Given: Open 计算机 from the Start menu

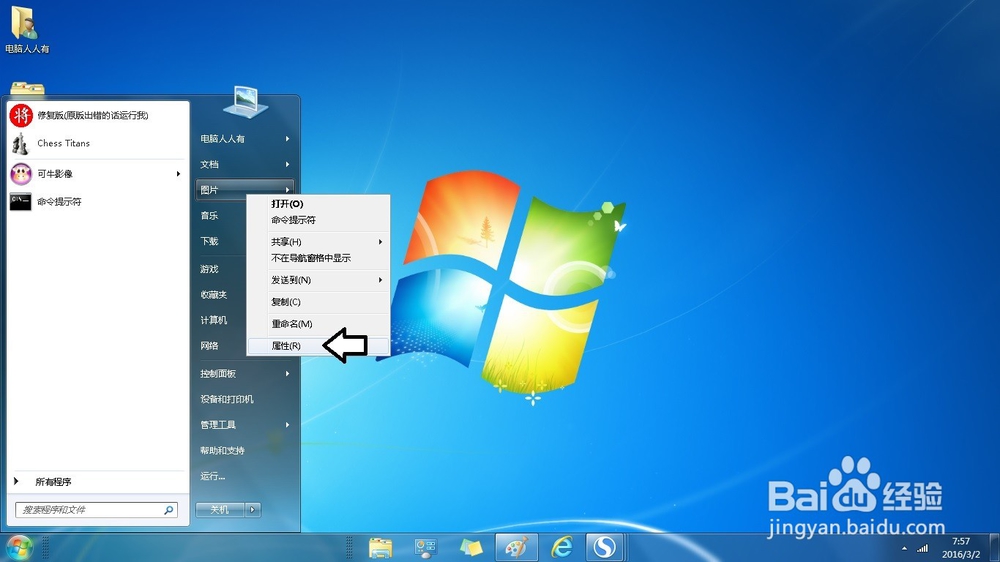Looking at the screenshot, I should click(214, 320).
